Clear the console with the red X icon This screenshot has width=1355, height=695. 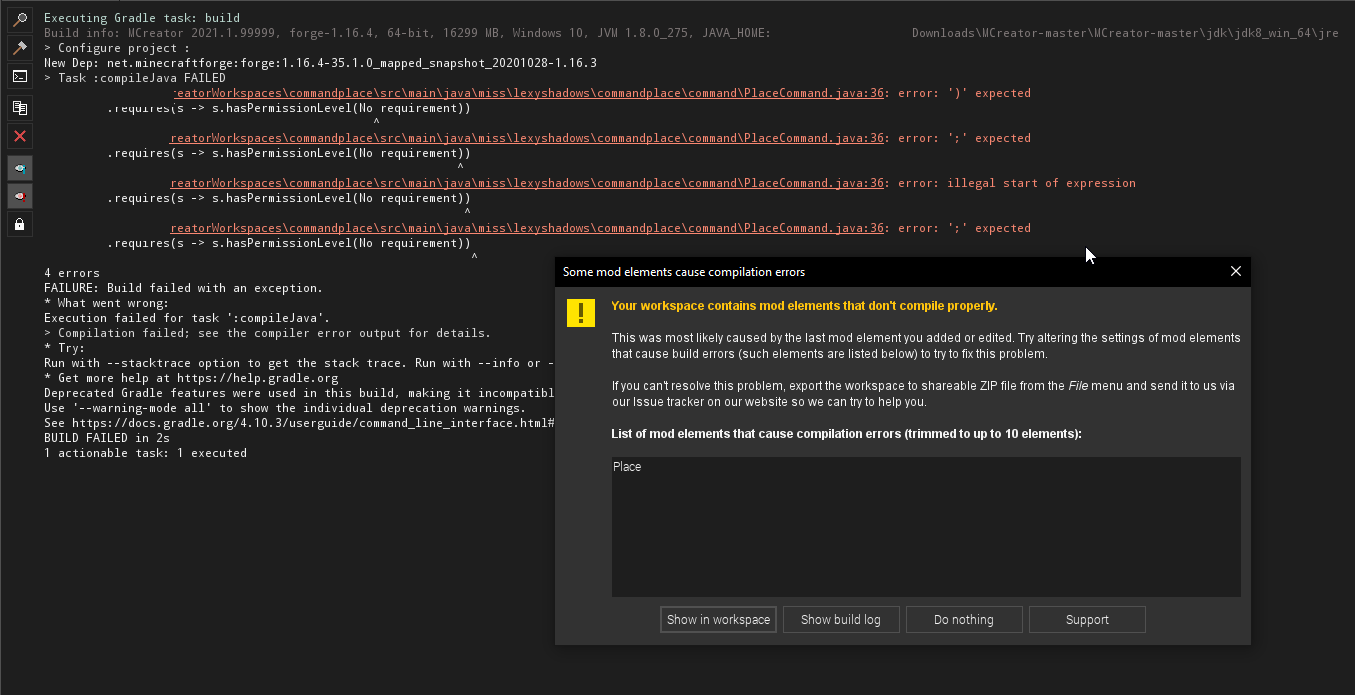[x=20, y=136]
